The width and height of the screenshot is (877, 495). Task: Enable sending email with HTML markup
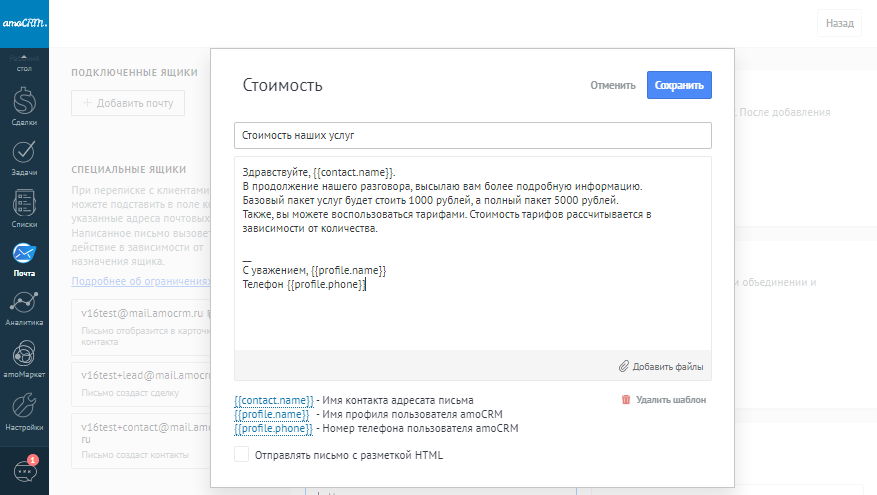coord(241,455)
